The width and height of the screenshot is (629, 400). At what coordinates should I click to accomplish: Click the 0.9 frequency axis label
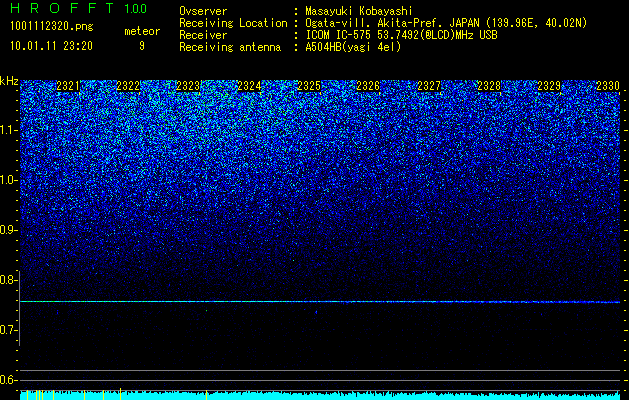[8, 230]
